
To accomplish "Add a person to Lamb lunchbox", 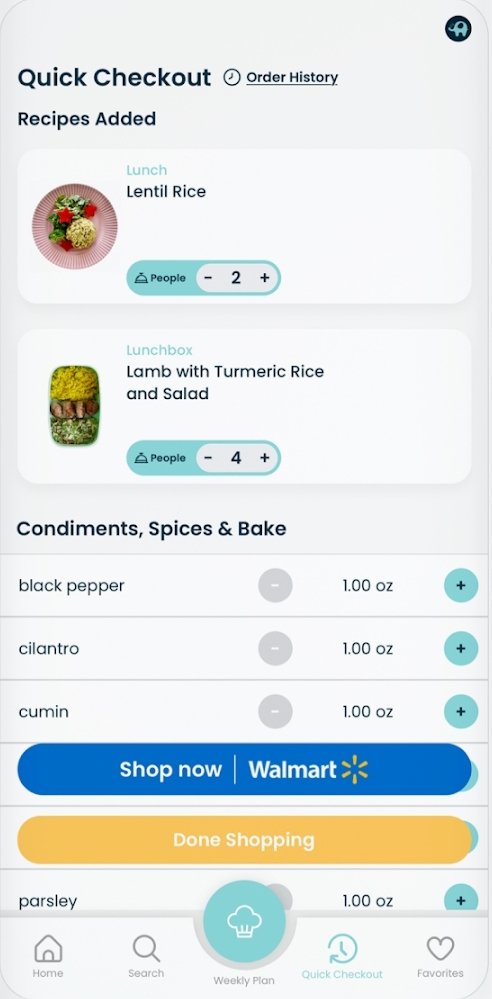I will coord(264,457).
